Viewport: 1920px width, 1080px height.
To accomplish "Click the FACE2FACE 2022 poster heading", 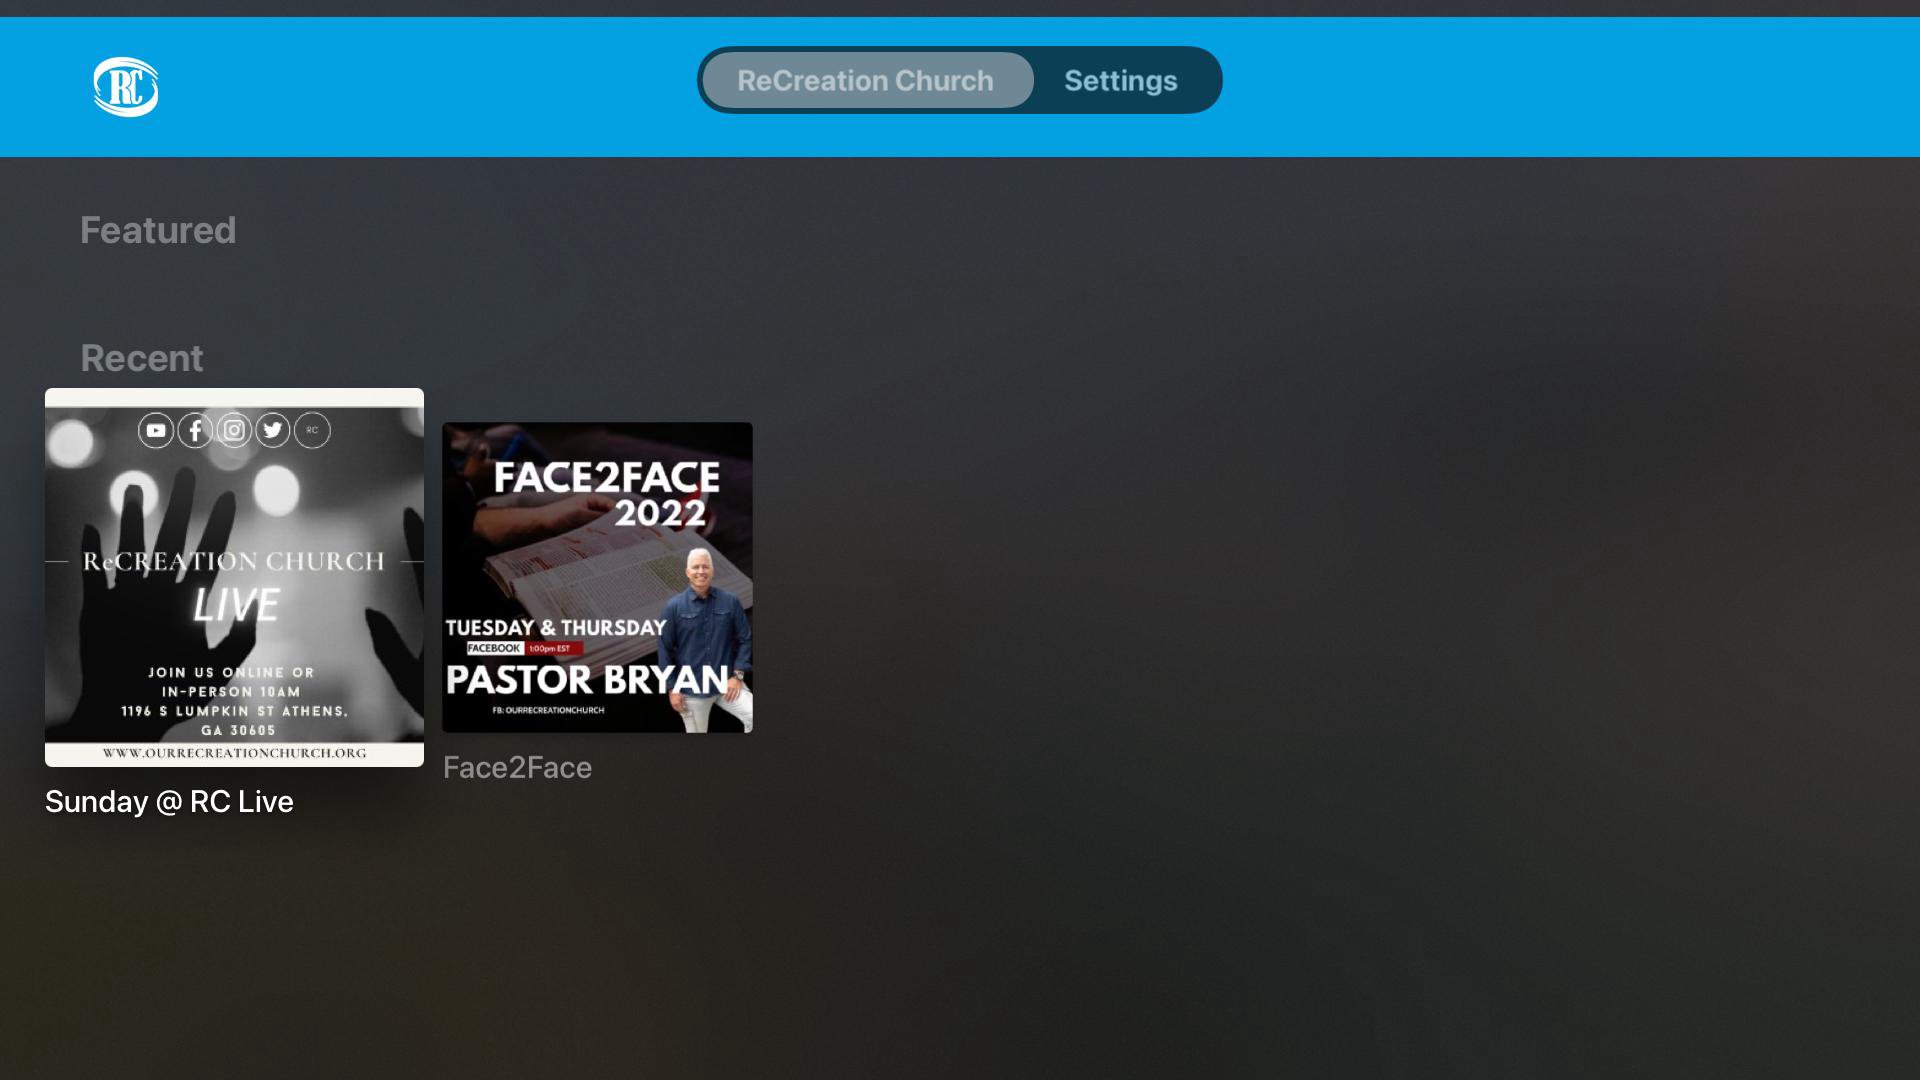I will [607, 494].
